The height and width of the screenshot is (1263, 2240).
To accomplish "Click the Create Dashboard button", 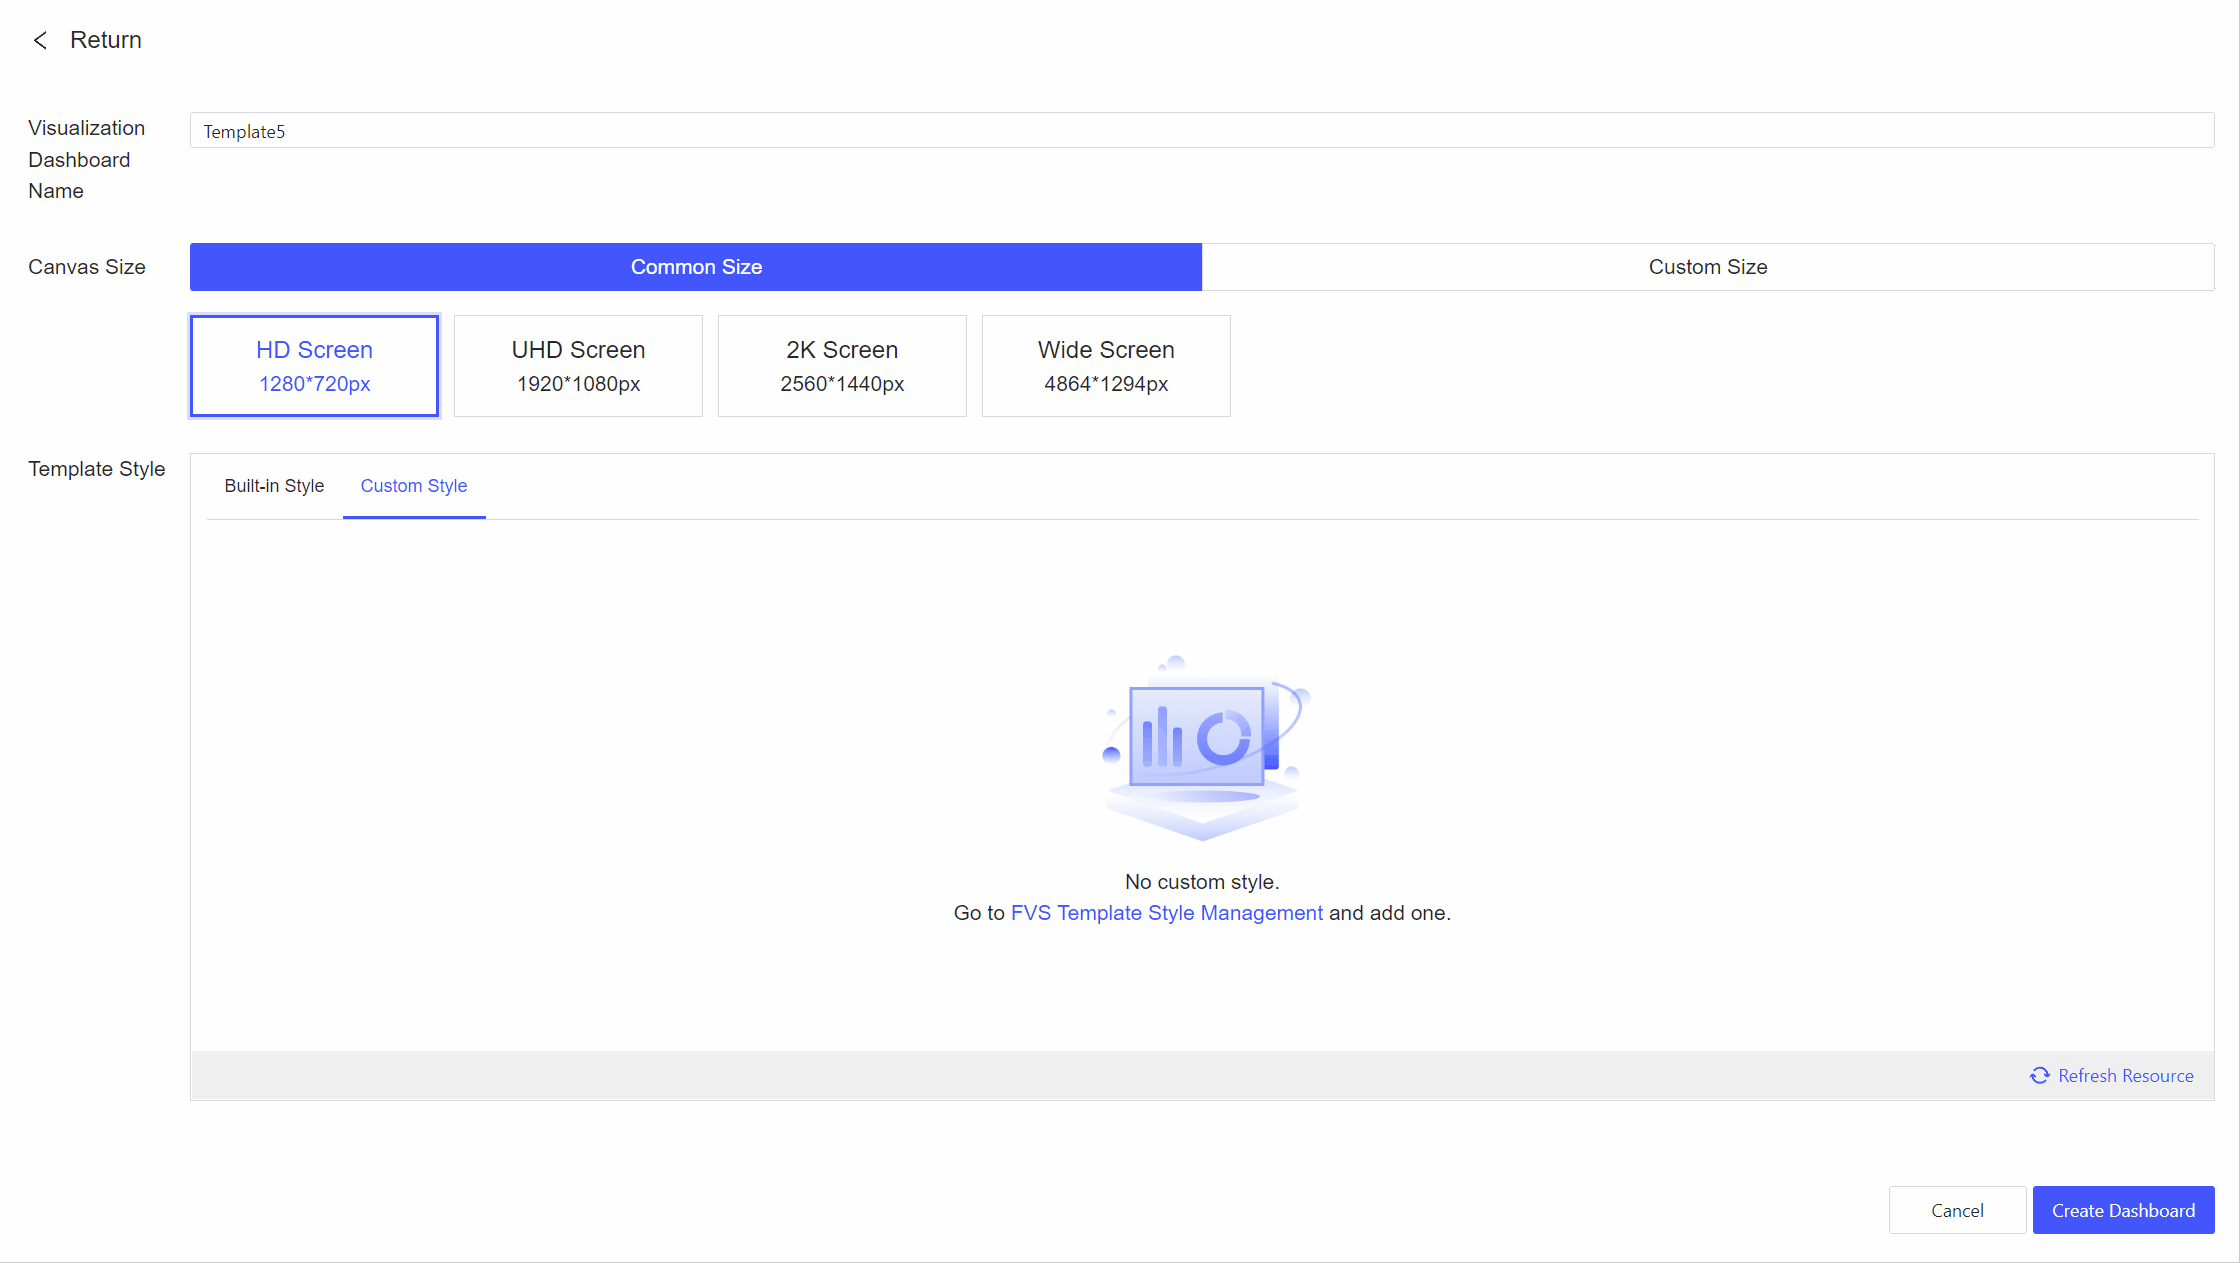I will pos(2124,1210).
